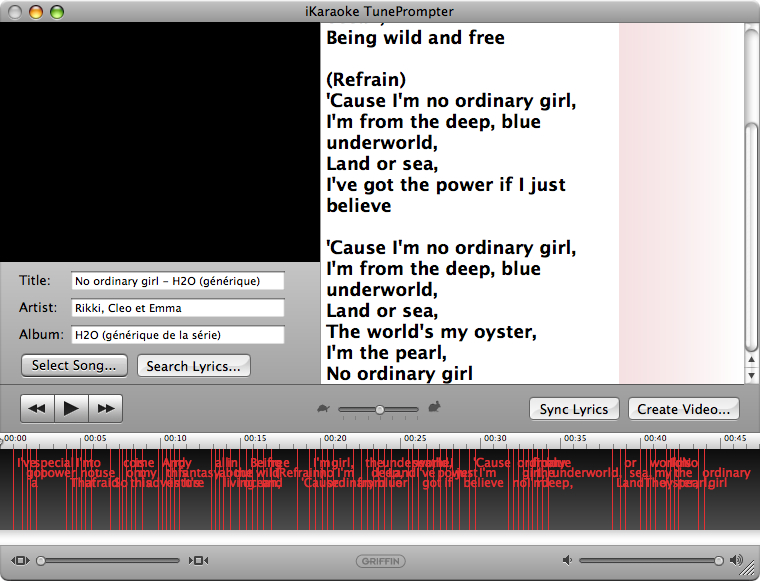
Task: Start playback with the play button
Action: point(71,408)
